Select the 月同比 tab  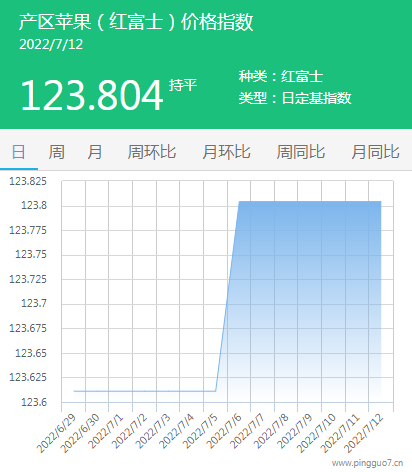[x=375, y=152]
